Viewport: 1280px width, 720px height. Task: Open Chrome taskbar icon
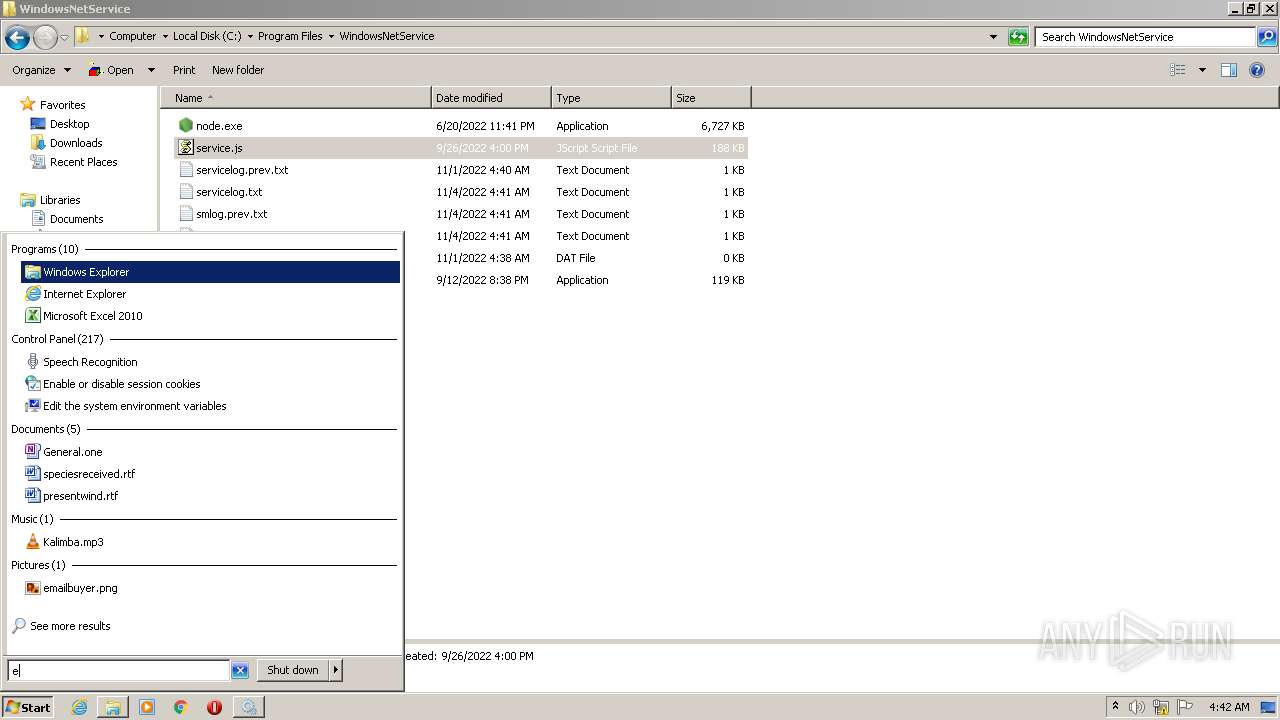181,707
